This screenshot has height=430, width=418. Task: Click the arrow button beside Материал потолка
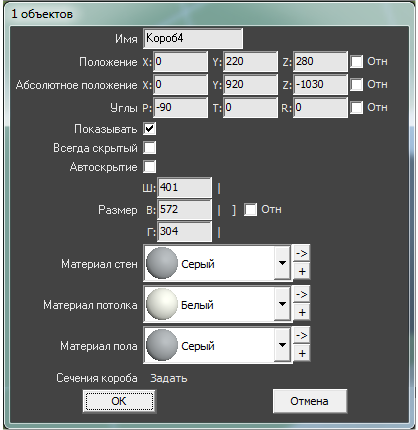tap(301, 295)
